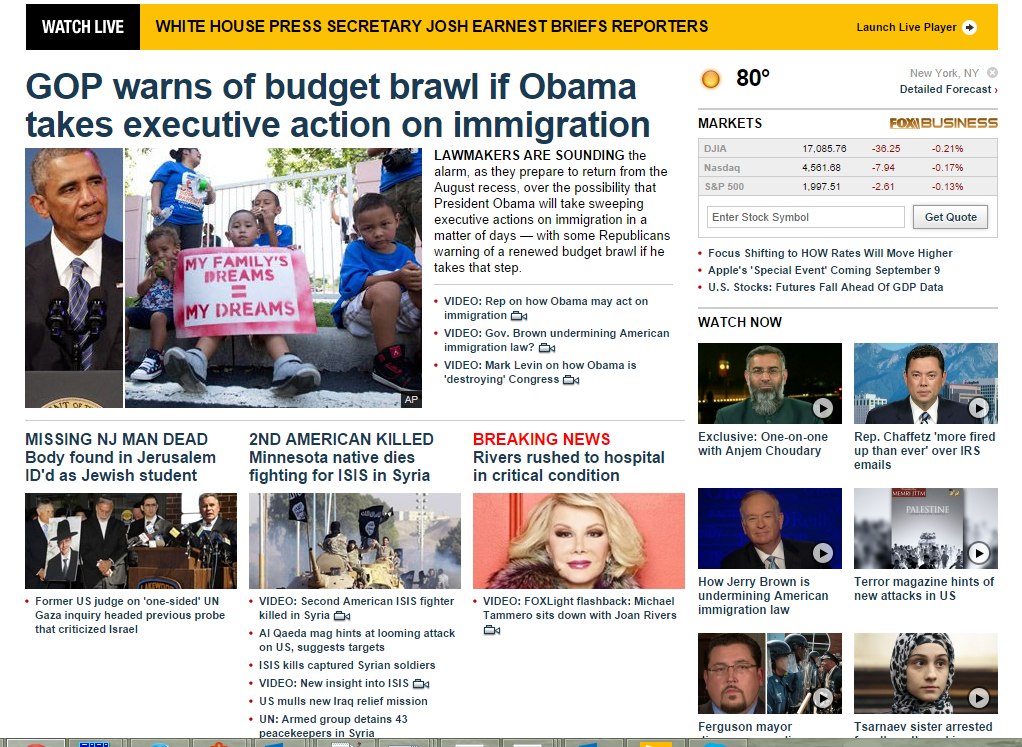Image resolution: width=1022 pixels, height=747 pixels.
Task: Open 'FOXLight flashback: Michael Tammero' video link
Action: (x=579, y=608)
